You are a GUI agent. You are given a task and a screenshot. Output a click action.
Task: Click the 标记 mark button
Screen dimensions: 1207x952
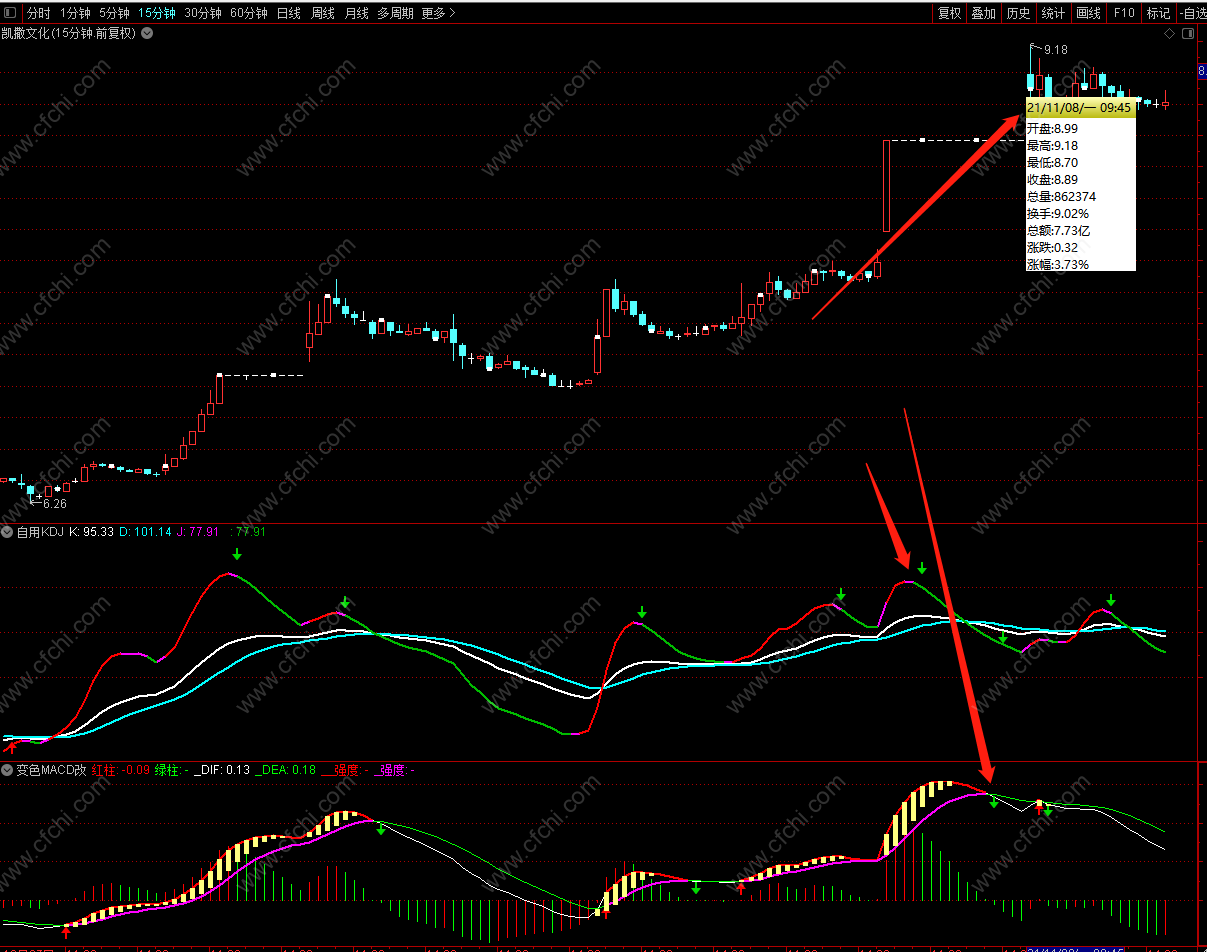click(x=1158, y=13)
